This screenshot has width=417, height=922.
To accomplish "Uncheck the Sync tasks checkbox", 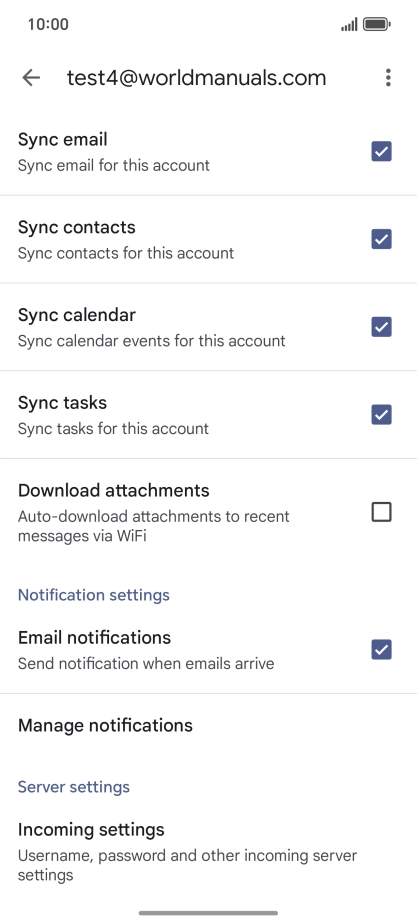I will click(381, 415).
